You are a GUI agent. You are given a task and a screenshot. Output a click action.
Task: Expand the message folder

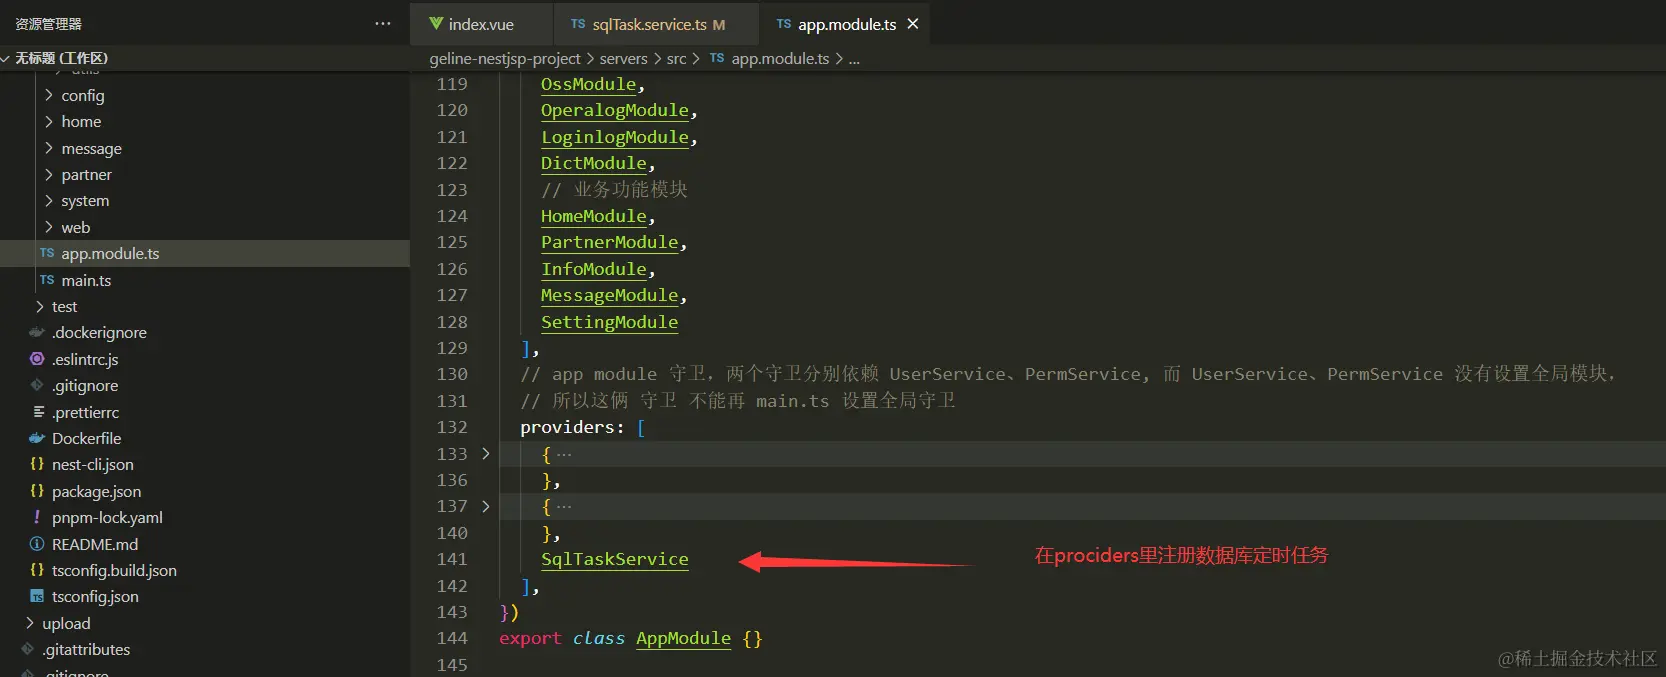click(x=48, y=148)
